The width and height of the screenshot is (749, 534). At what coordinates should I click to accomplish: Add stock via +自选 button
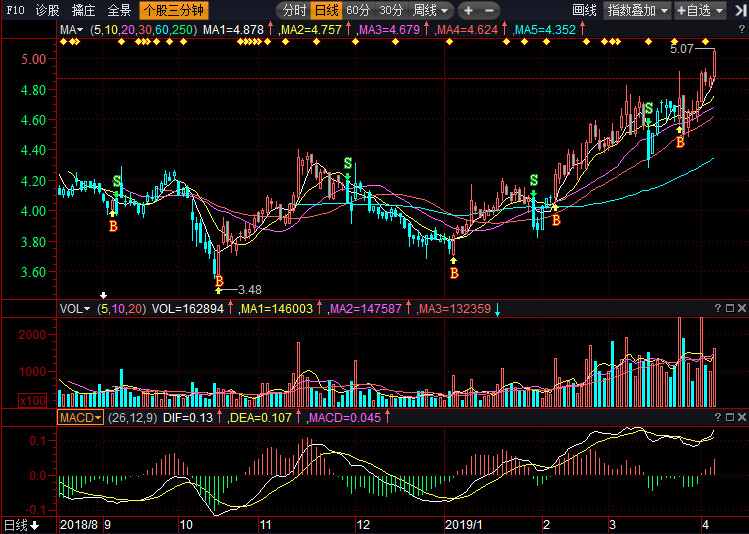(x=700, y=11)
